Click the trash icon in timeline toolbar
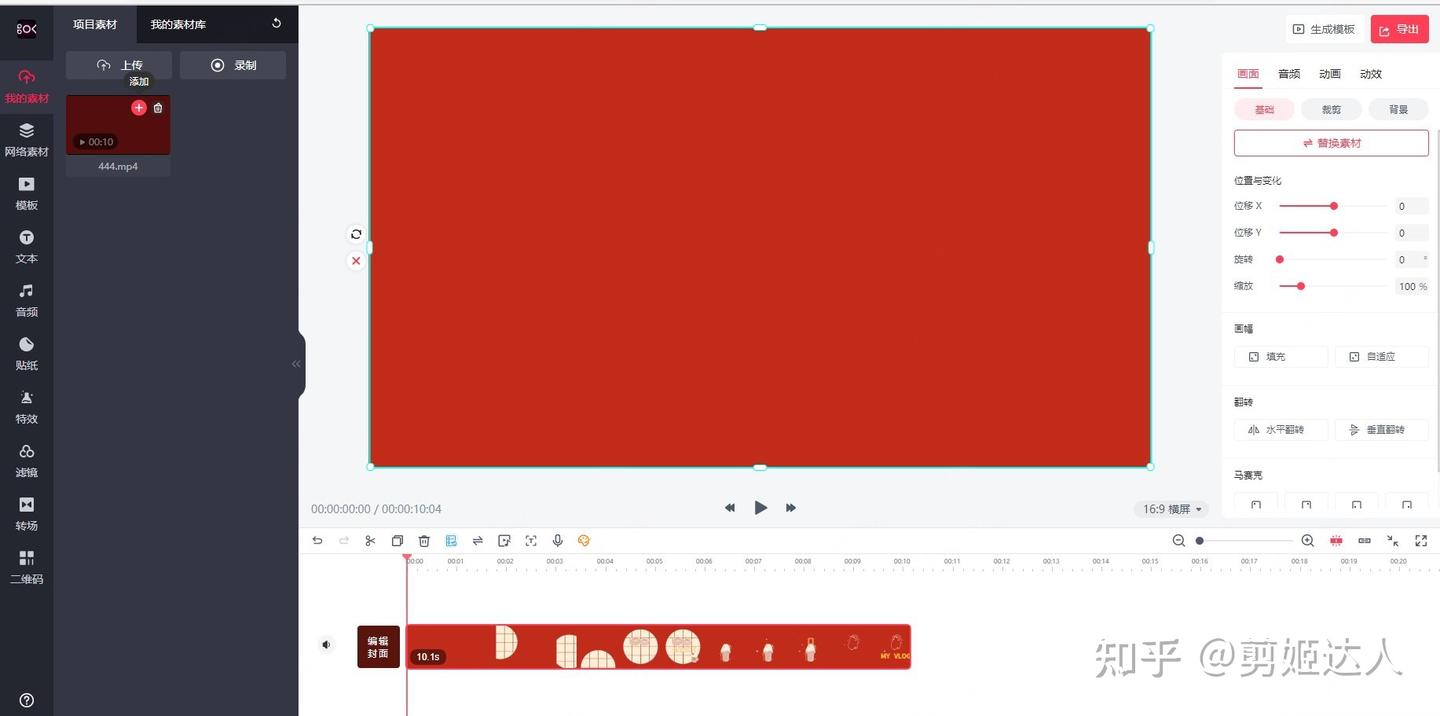This screenshot has width=1440, height=716. click(x=424, y=540)
